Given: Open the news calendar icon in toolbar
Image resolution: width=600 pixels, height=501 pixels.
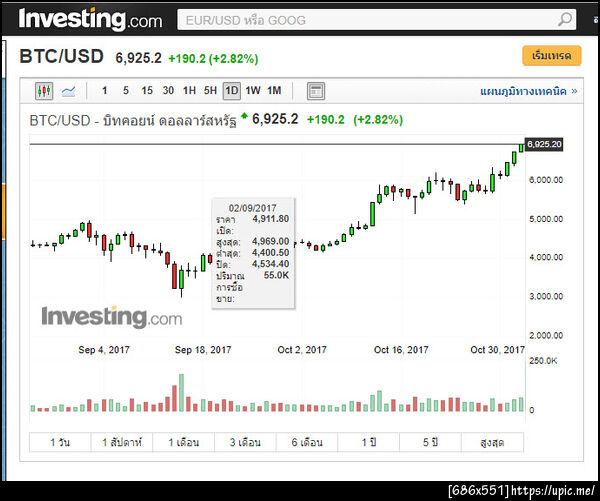Looking at the screenshot, I should [316, 91].
